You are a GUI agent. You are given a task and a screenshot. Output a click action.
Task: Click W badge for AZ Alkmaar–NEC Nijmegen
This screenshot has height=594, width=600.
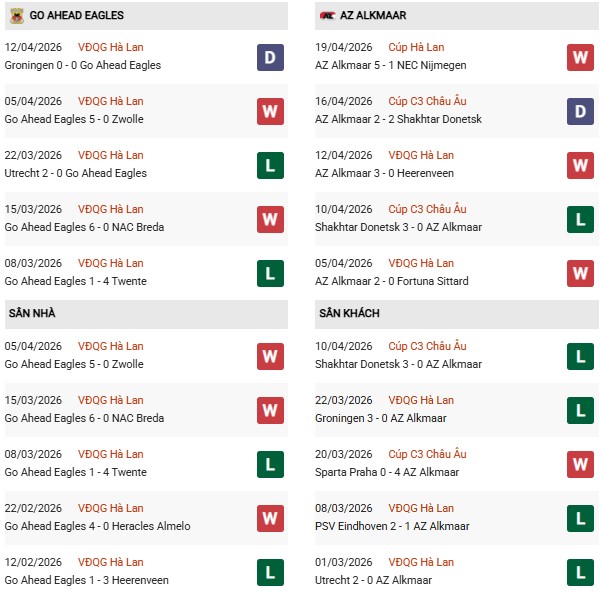pos(581,57)
